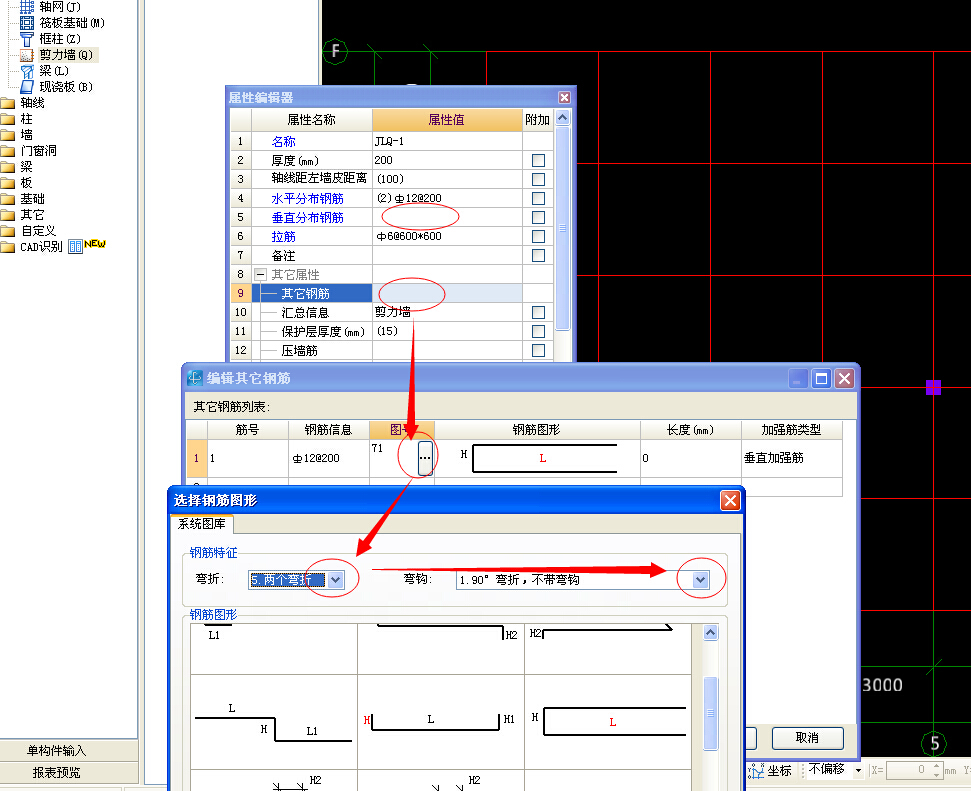Toggle 附加 checkbox for 轴线距左墙皮距离 row
The image size is (971, 791).
pyautogui.click(x=538, y=180)
